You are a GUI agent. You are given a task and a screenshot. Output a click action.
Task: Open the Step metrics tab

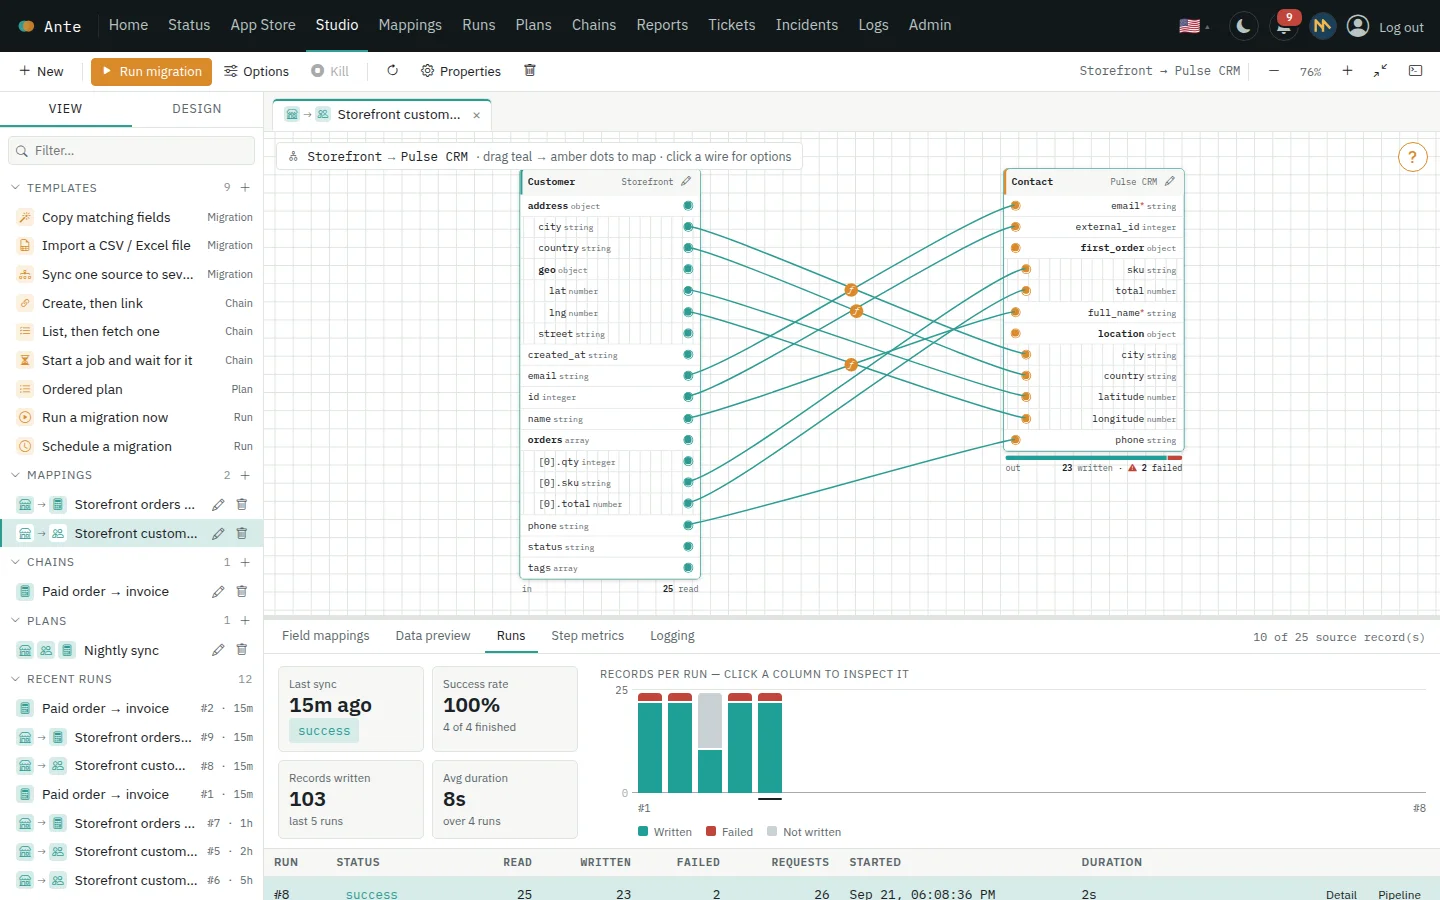587,635
